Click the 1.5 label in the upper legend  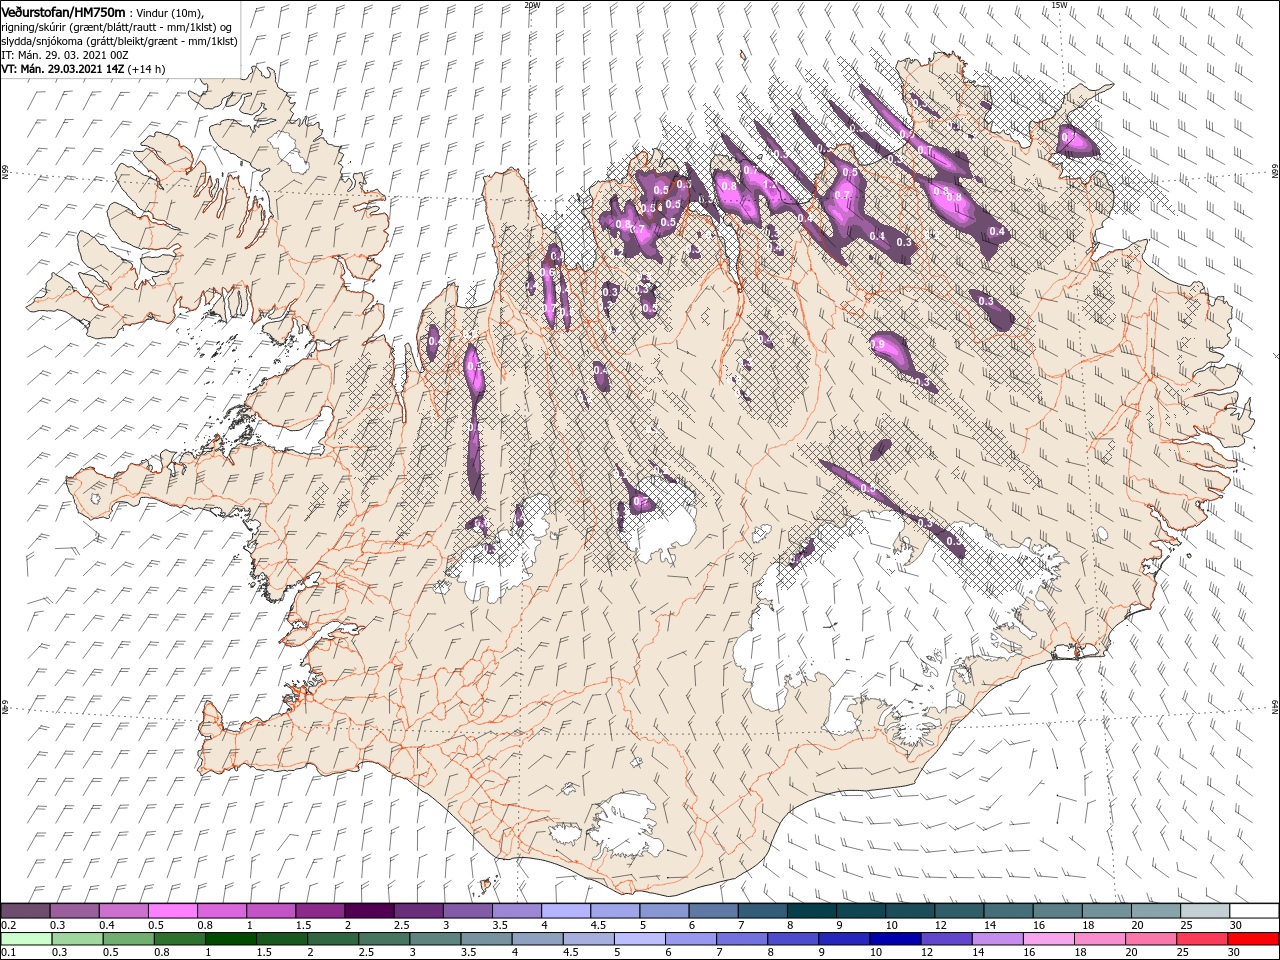[302, 925]
